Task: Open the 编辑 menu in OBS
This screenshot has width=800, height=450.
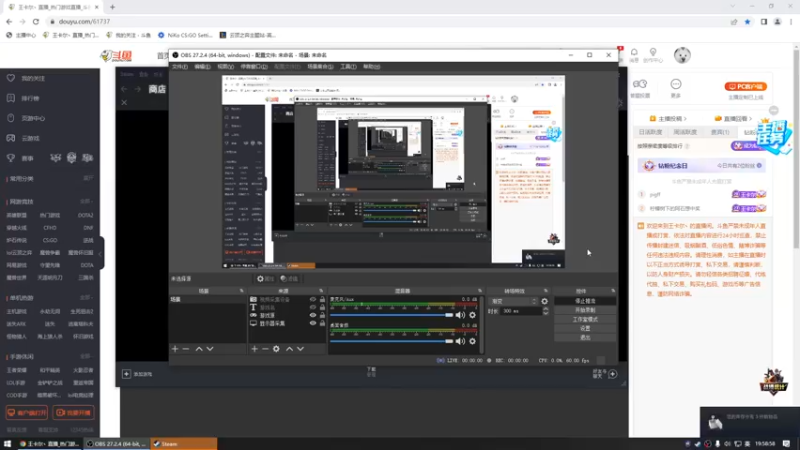Action: pos(203,67)
